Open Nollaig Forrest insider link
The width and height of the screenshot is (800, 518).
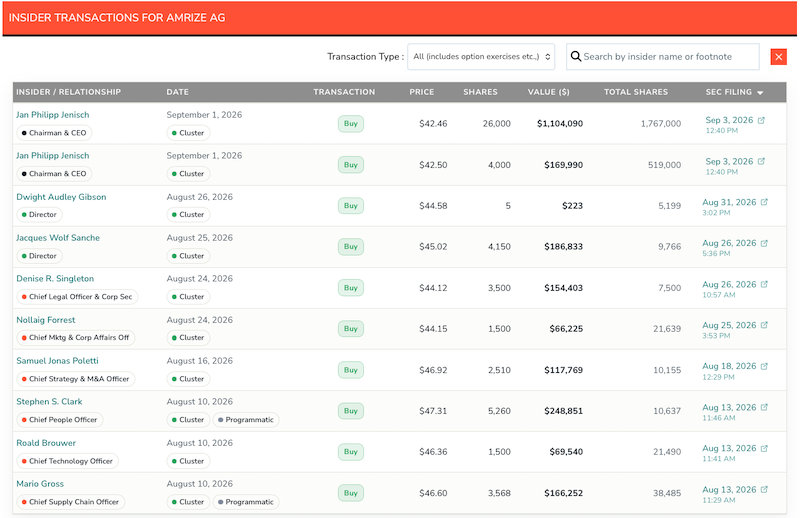click(x=45, y=320)
